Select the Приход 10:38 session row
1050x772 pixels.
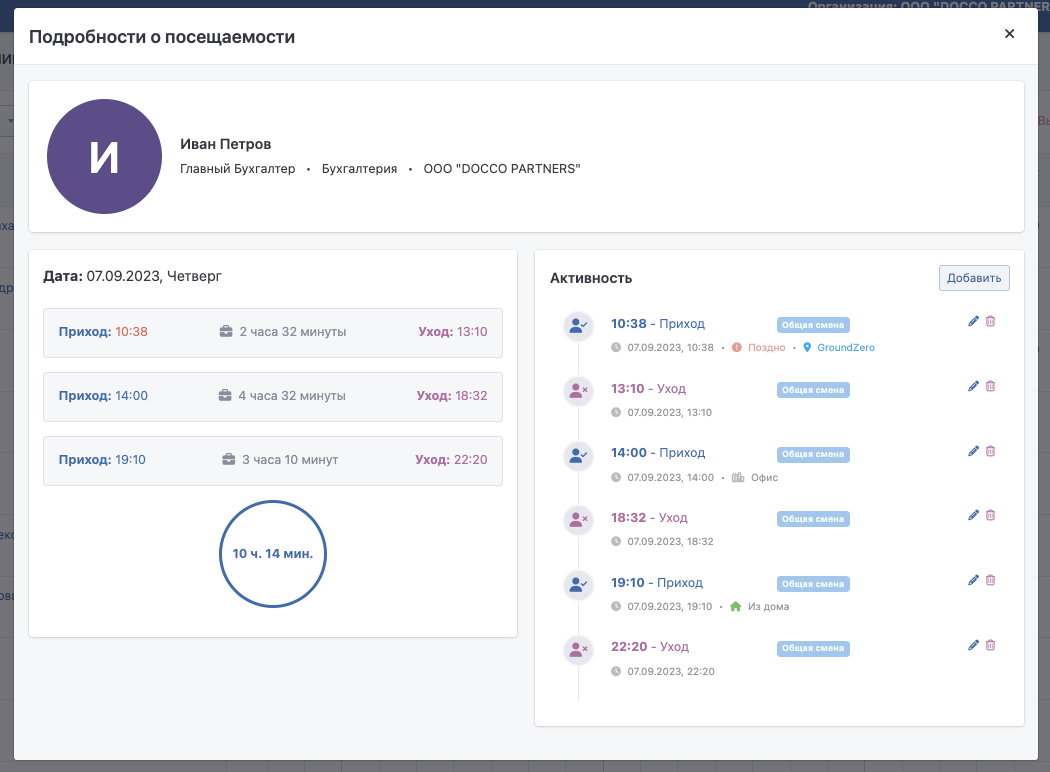[x=273, y=333]
